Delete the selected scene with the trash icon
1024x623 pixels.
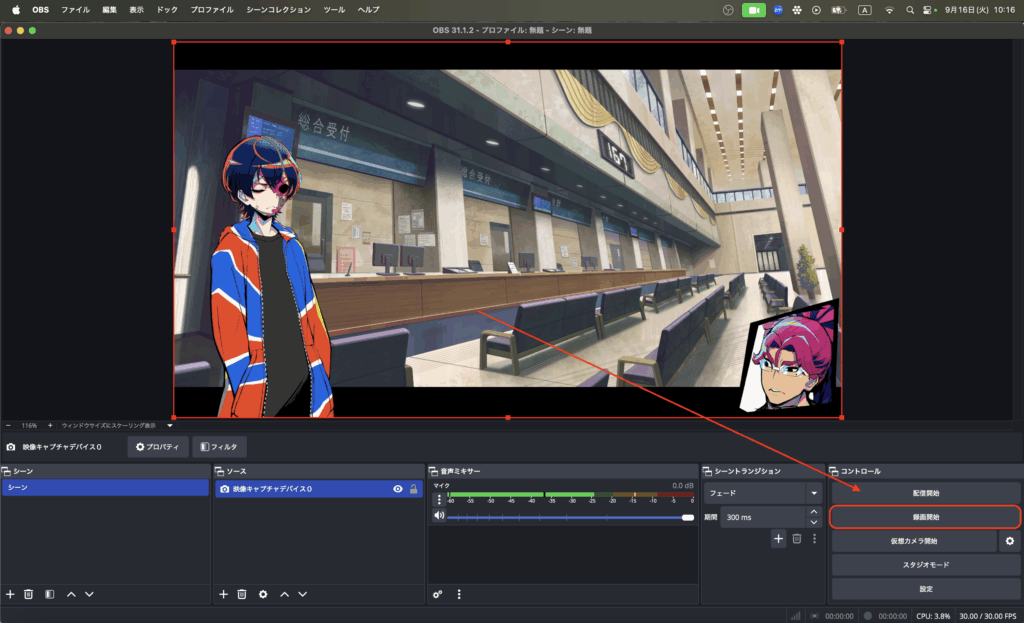tap(29, 594)
